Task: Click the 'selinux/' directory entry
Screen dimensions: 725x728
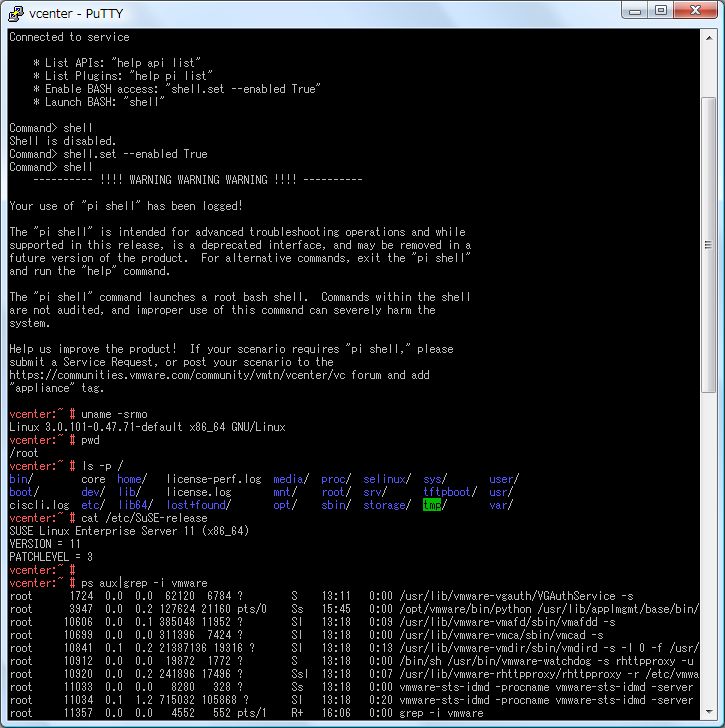Action: coord(387,479)
